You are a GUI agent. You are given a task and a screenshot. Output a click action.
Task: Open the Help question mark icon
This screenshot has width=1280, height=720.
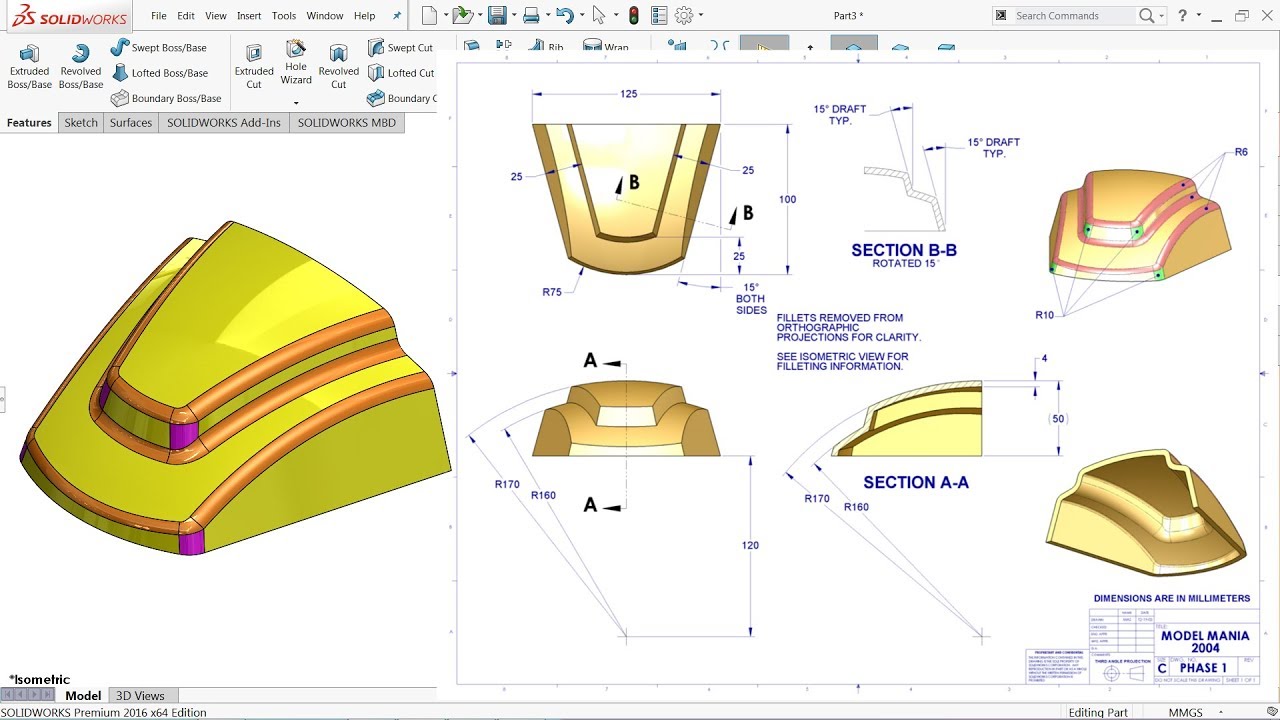click(1183, 15)
